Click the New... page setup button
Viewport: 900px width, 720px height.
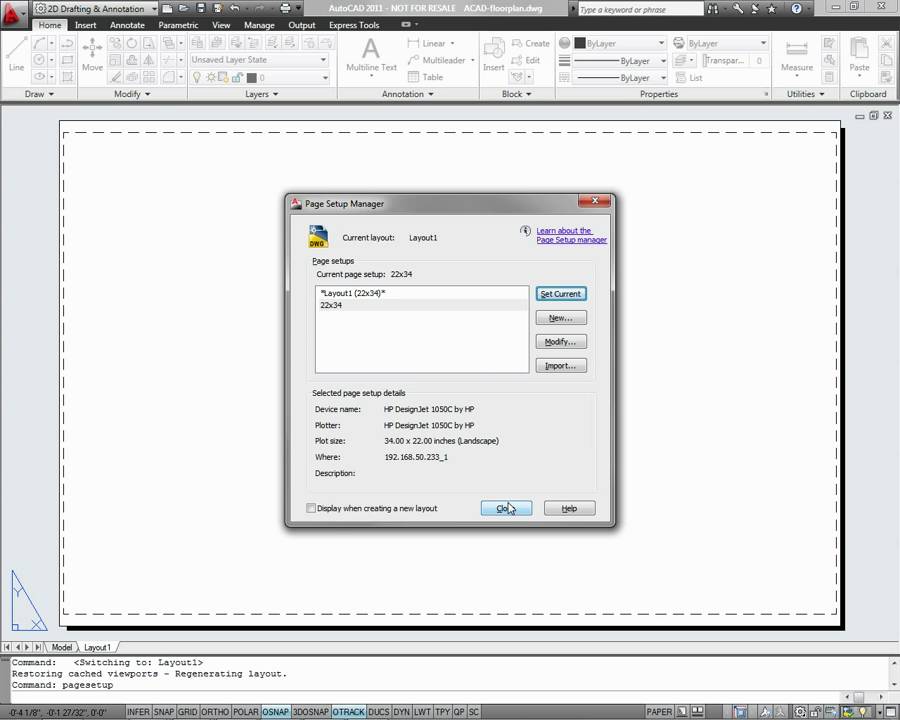(x=561, y=318)
